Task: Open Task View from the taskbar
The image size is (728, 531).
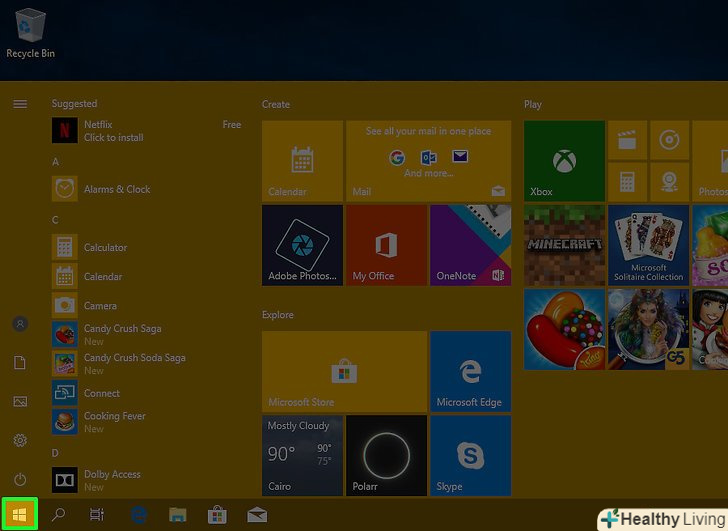Action: click(x=97, y=514)
